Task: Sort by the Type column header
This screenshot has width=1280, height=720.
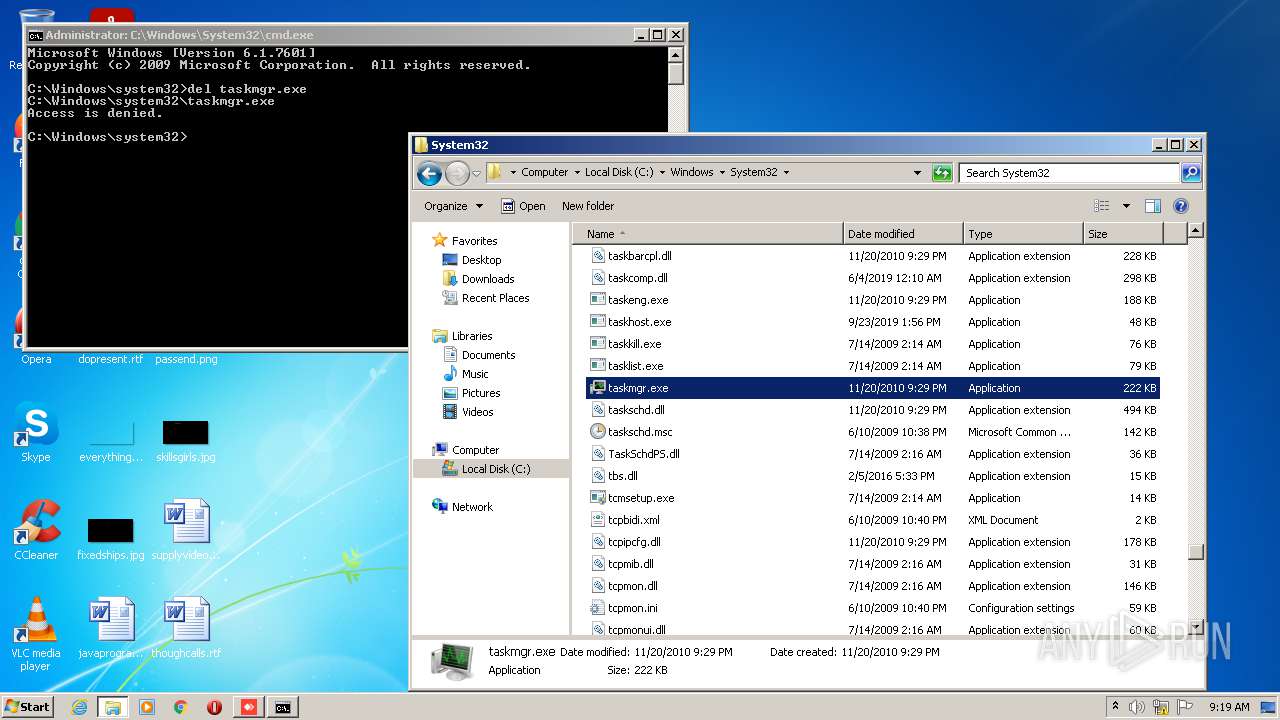Action: click(x=1023, y=234)
